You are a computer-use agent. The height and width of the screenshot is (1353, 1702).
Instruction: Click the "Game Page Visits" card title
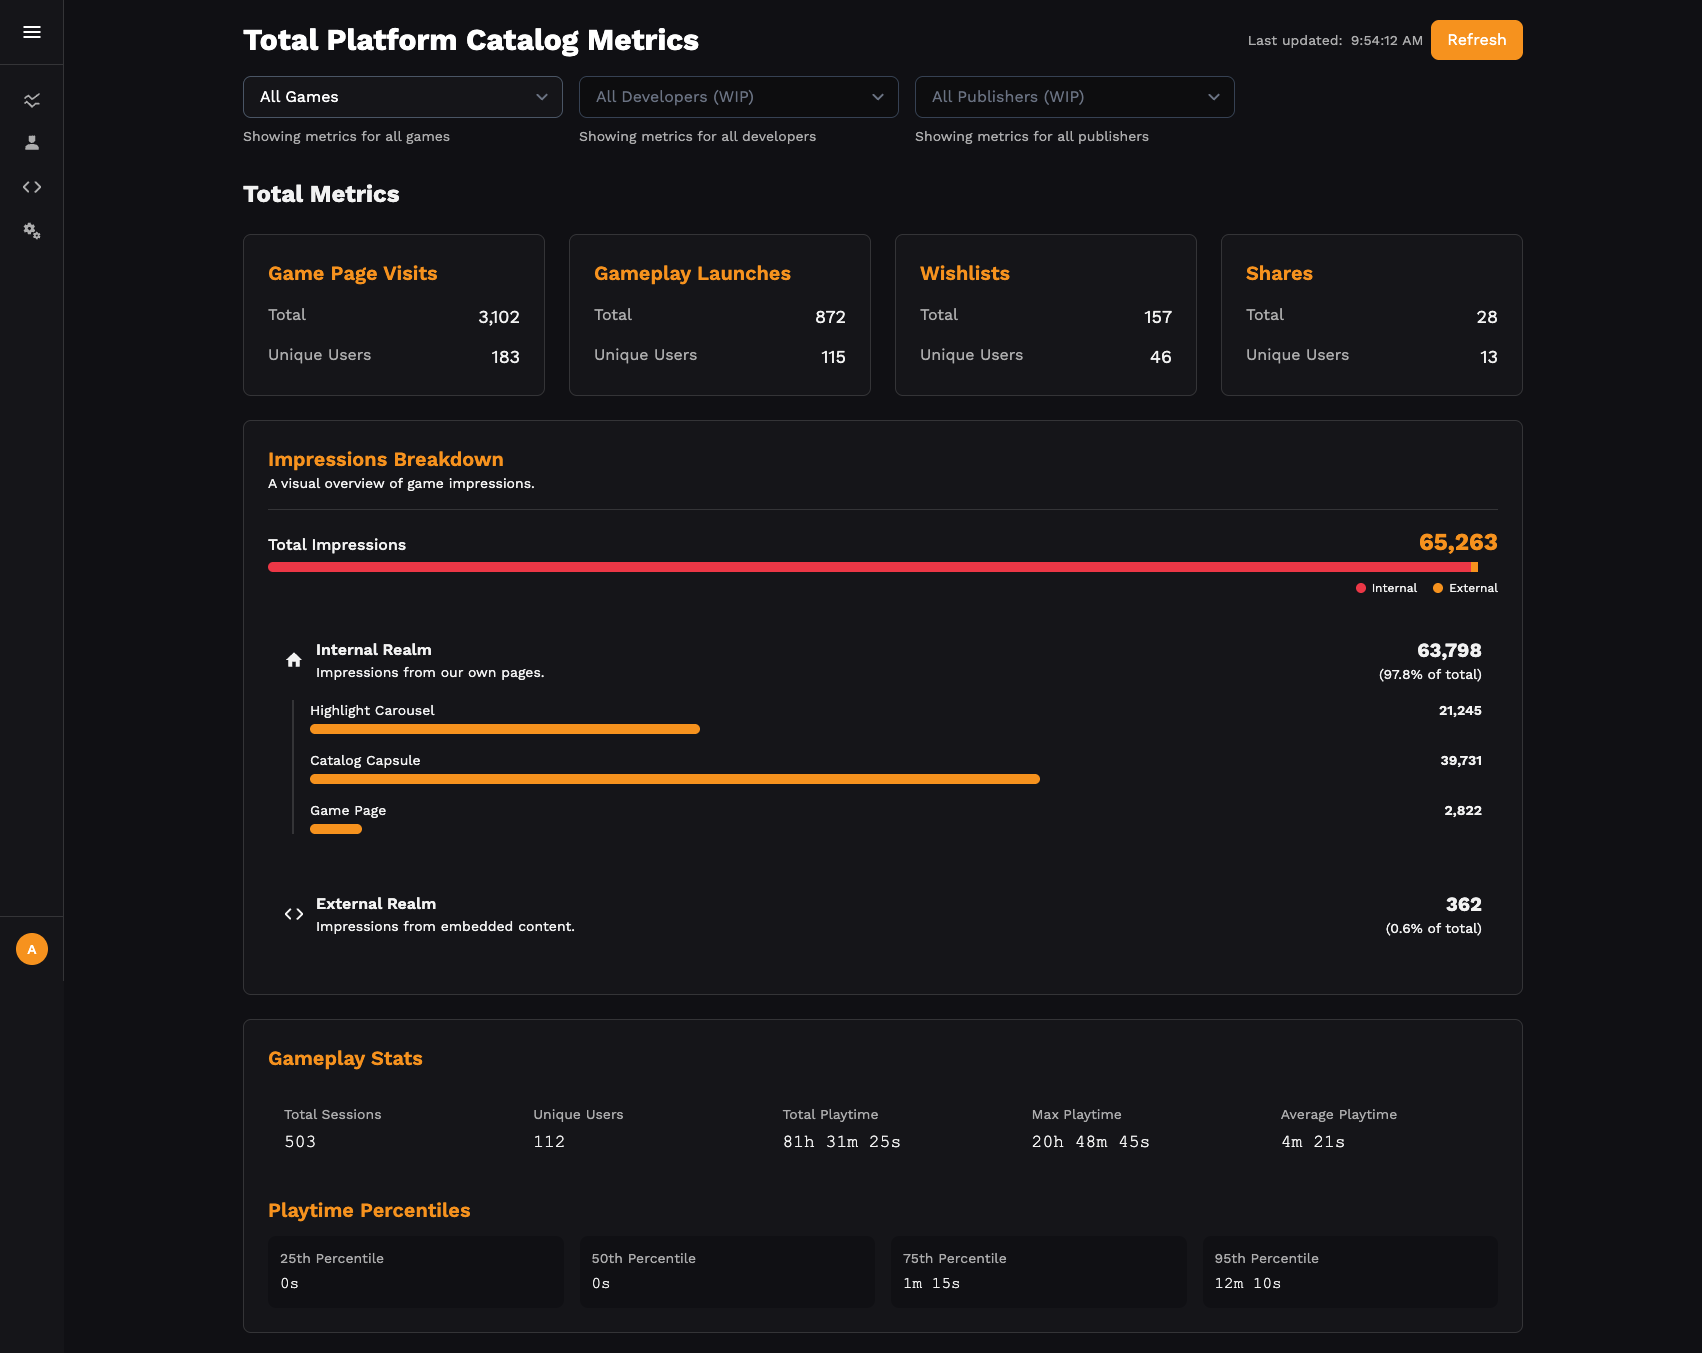(x=353, y=274)
